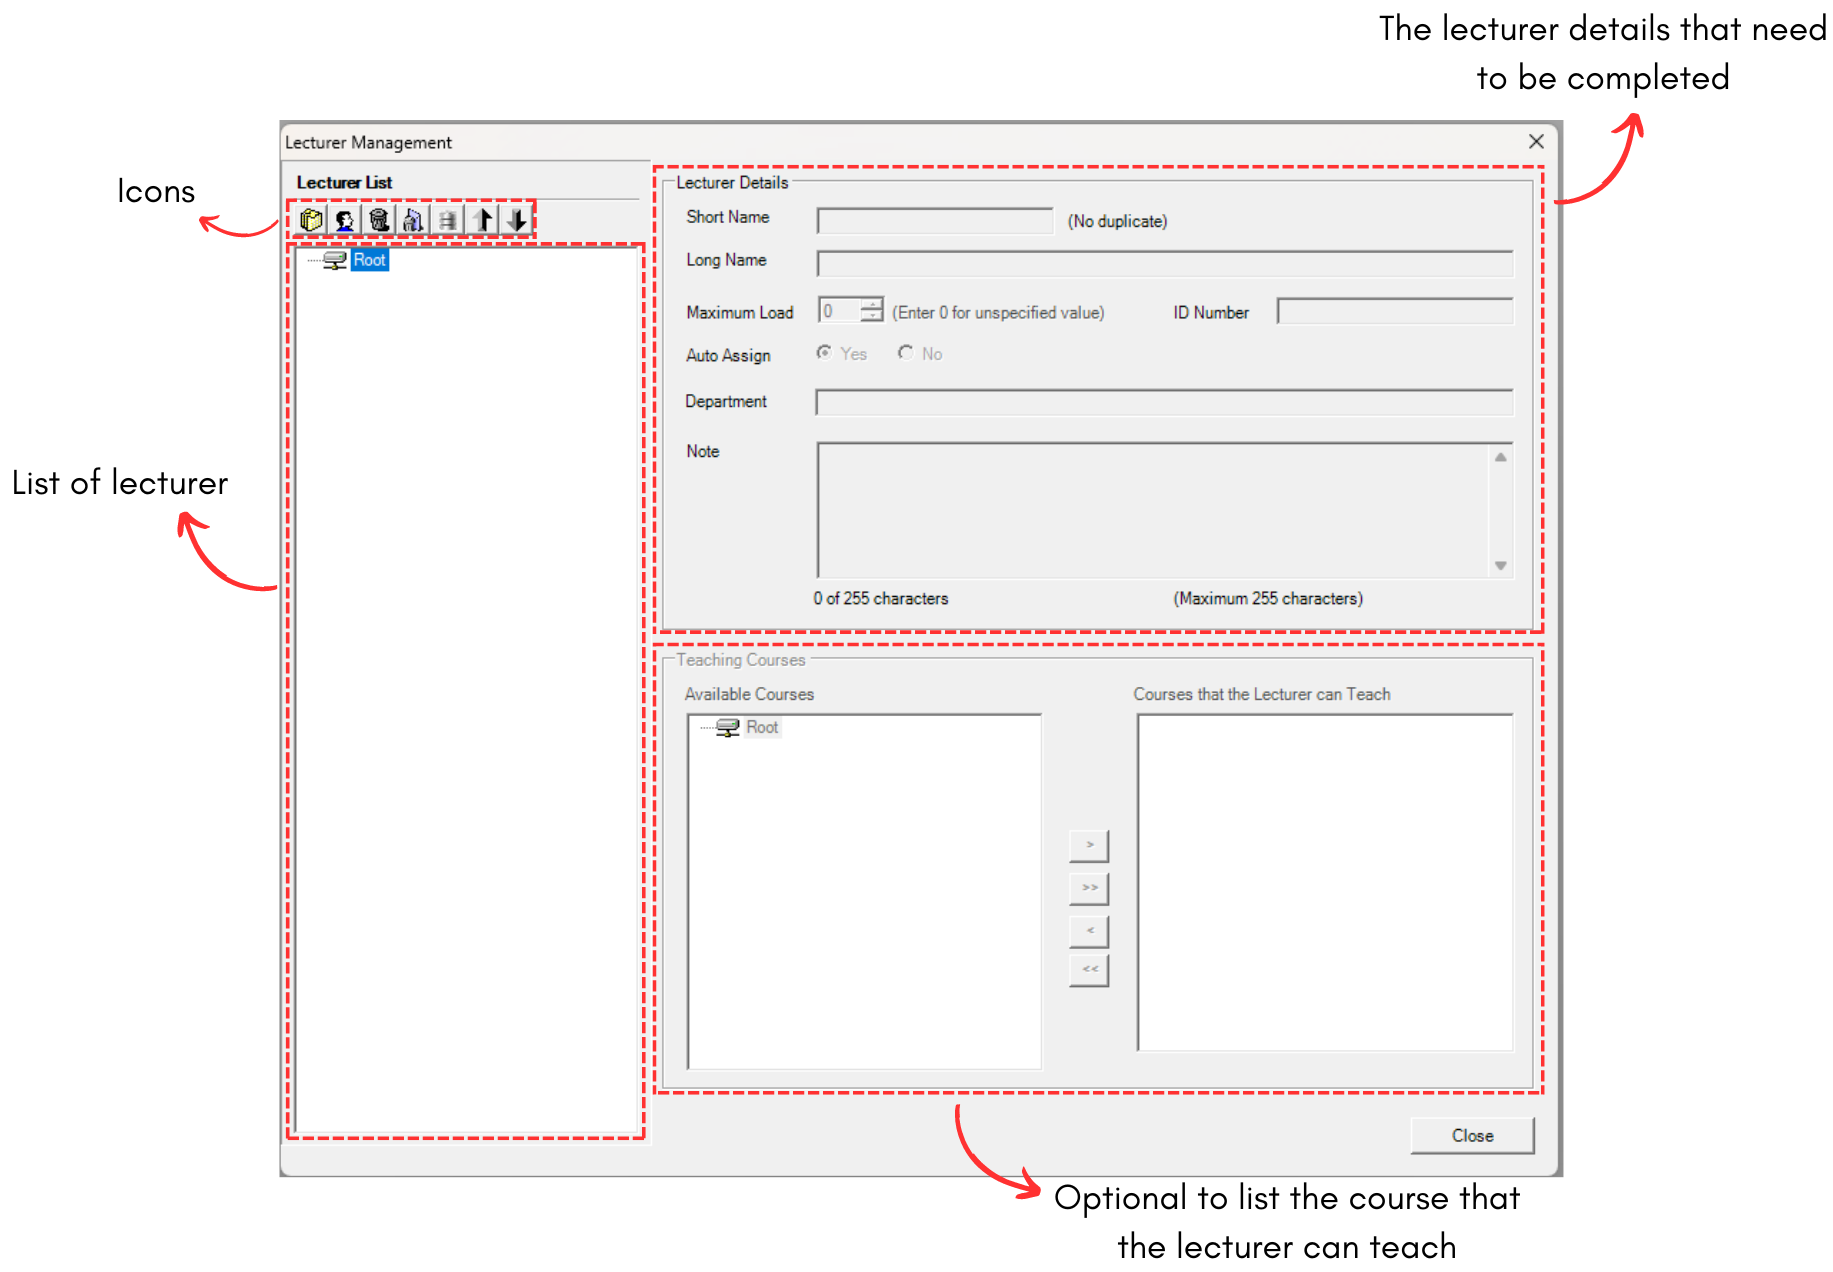Click the sort lecturers icon
Image resolution: width=1833 pixels, height=1272 pixels.
pos(447,219)
